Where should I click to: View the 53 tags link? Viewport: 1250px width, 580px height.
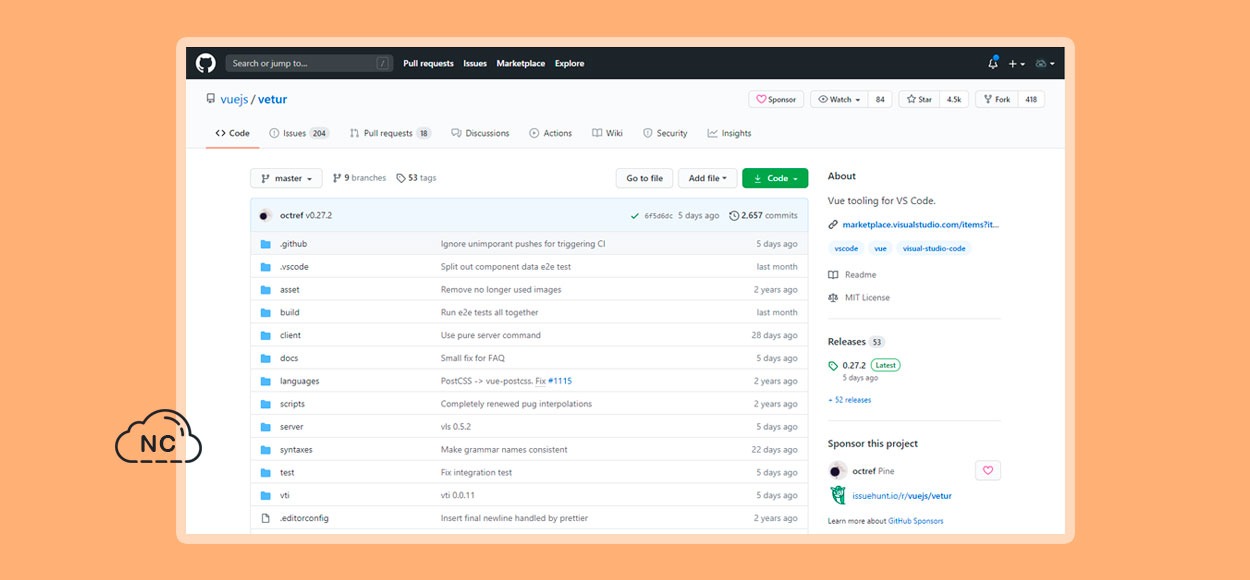pyautogui.click(x=416, y=178)
